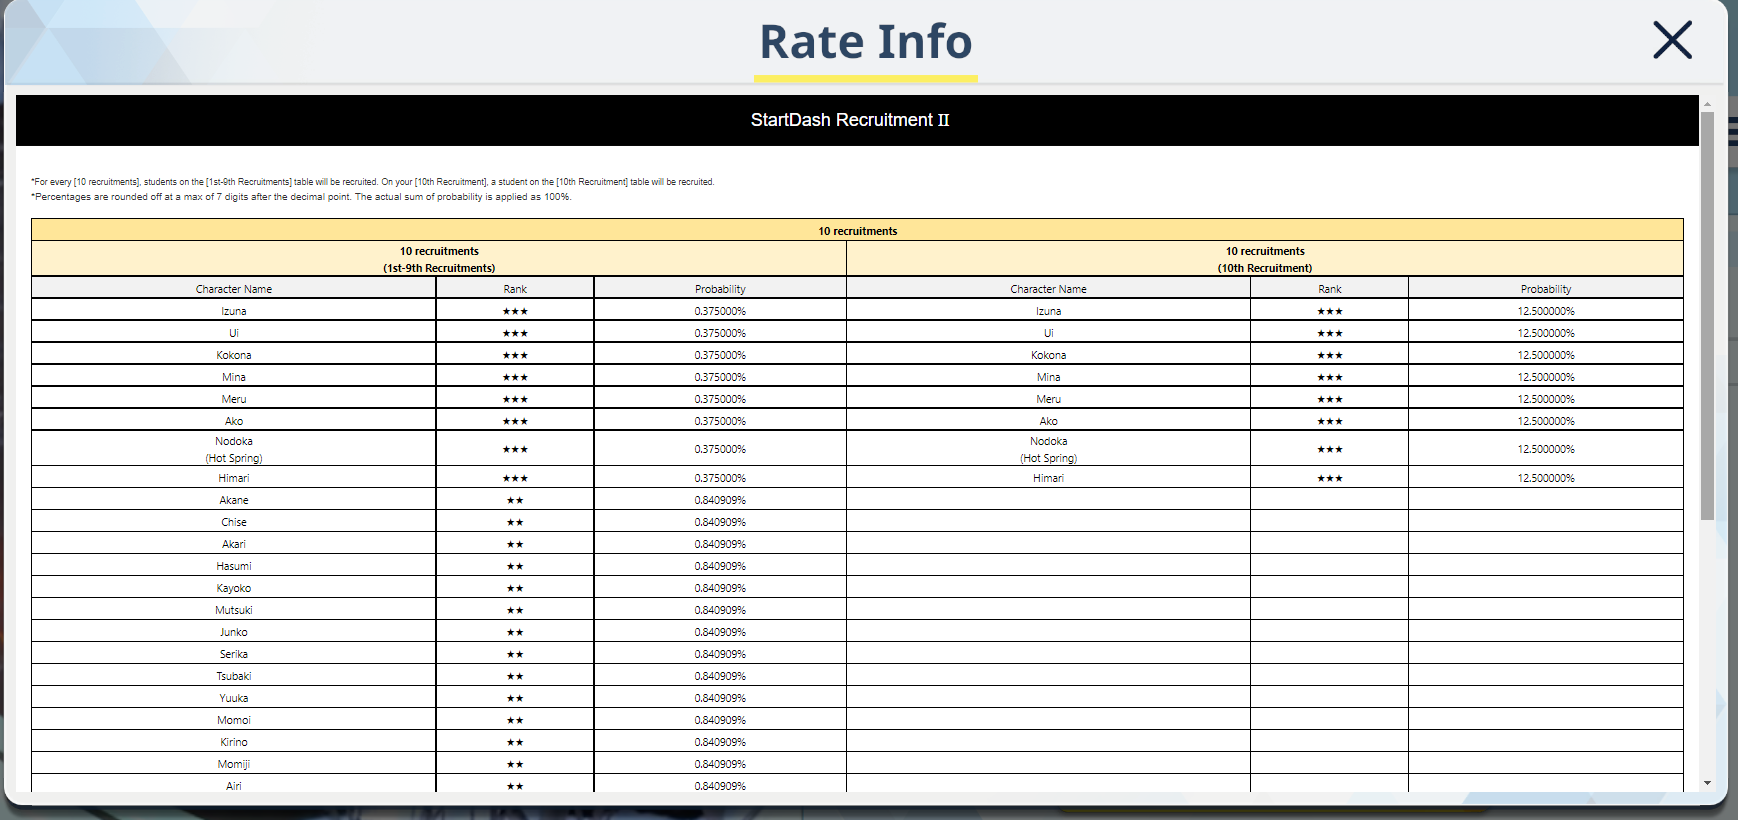1738x820 pixels.
Task: Select the Chise row name
Action: pos(234,522)
